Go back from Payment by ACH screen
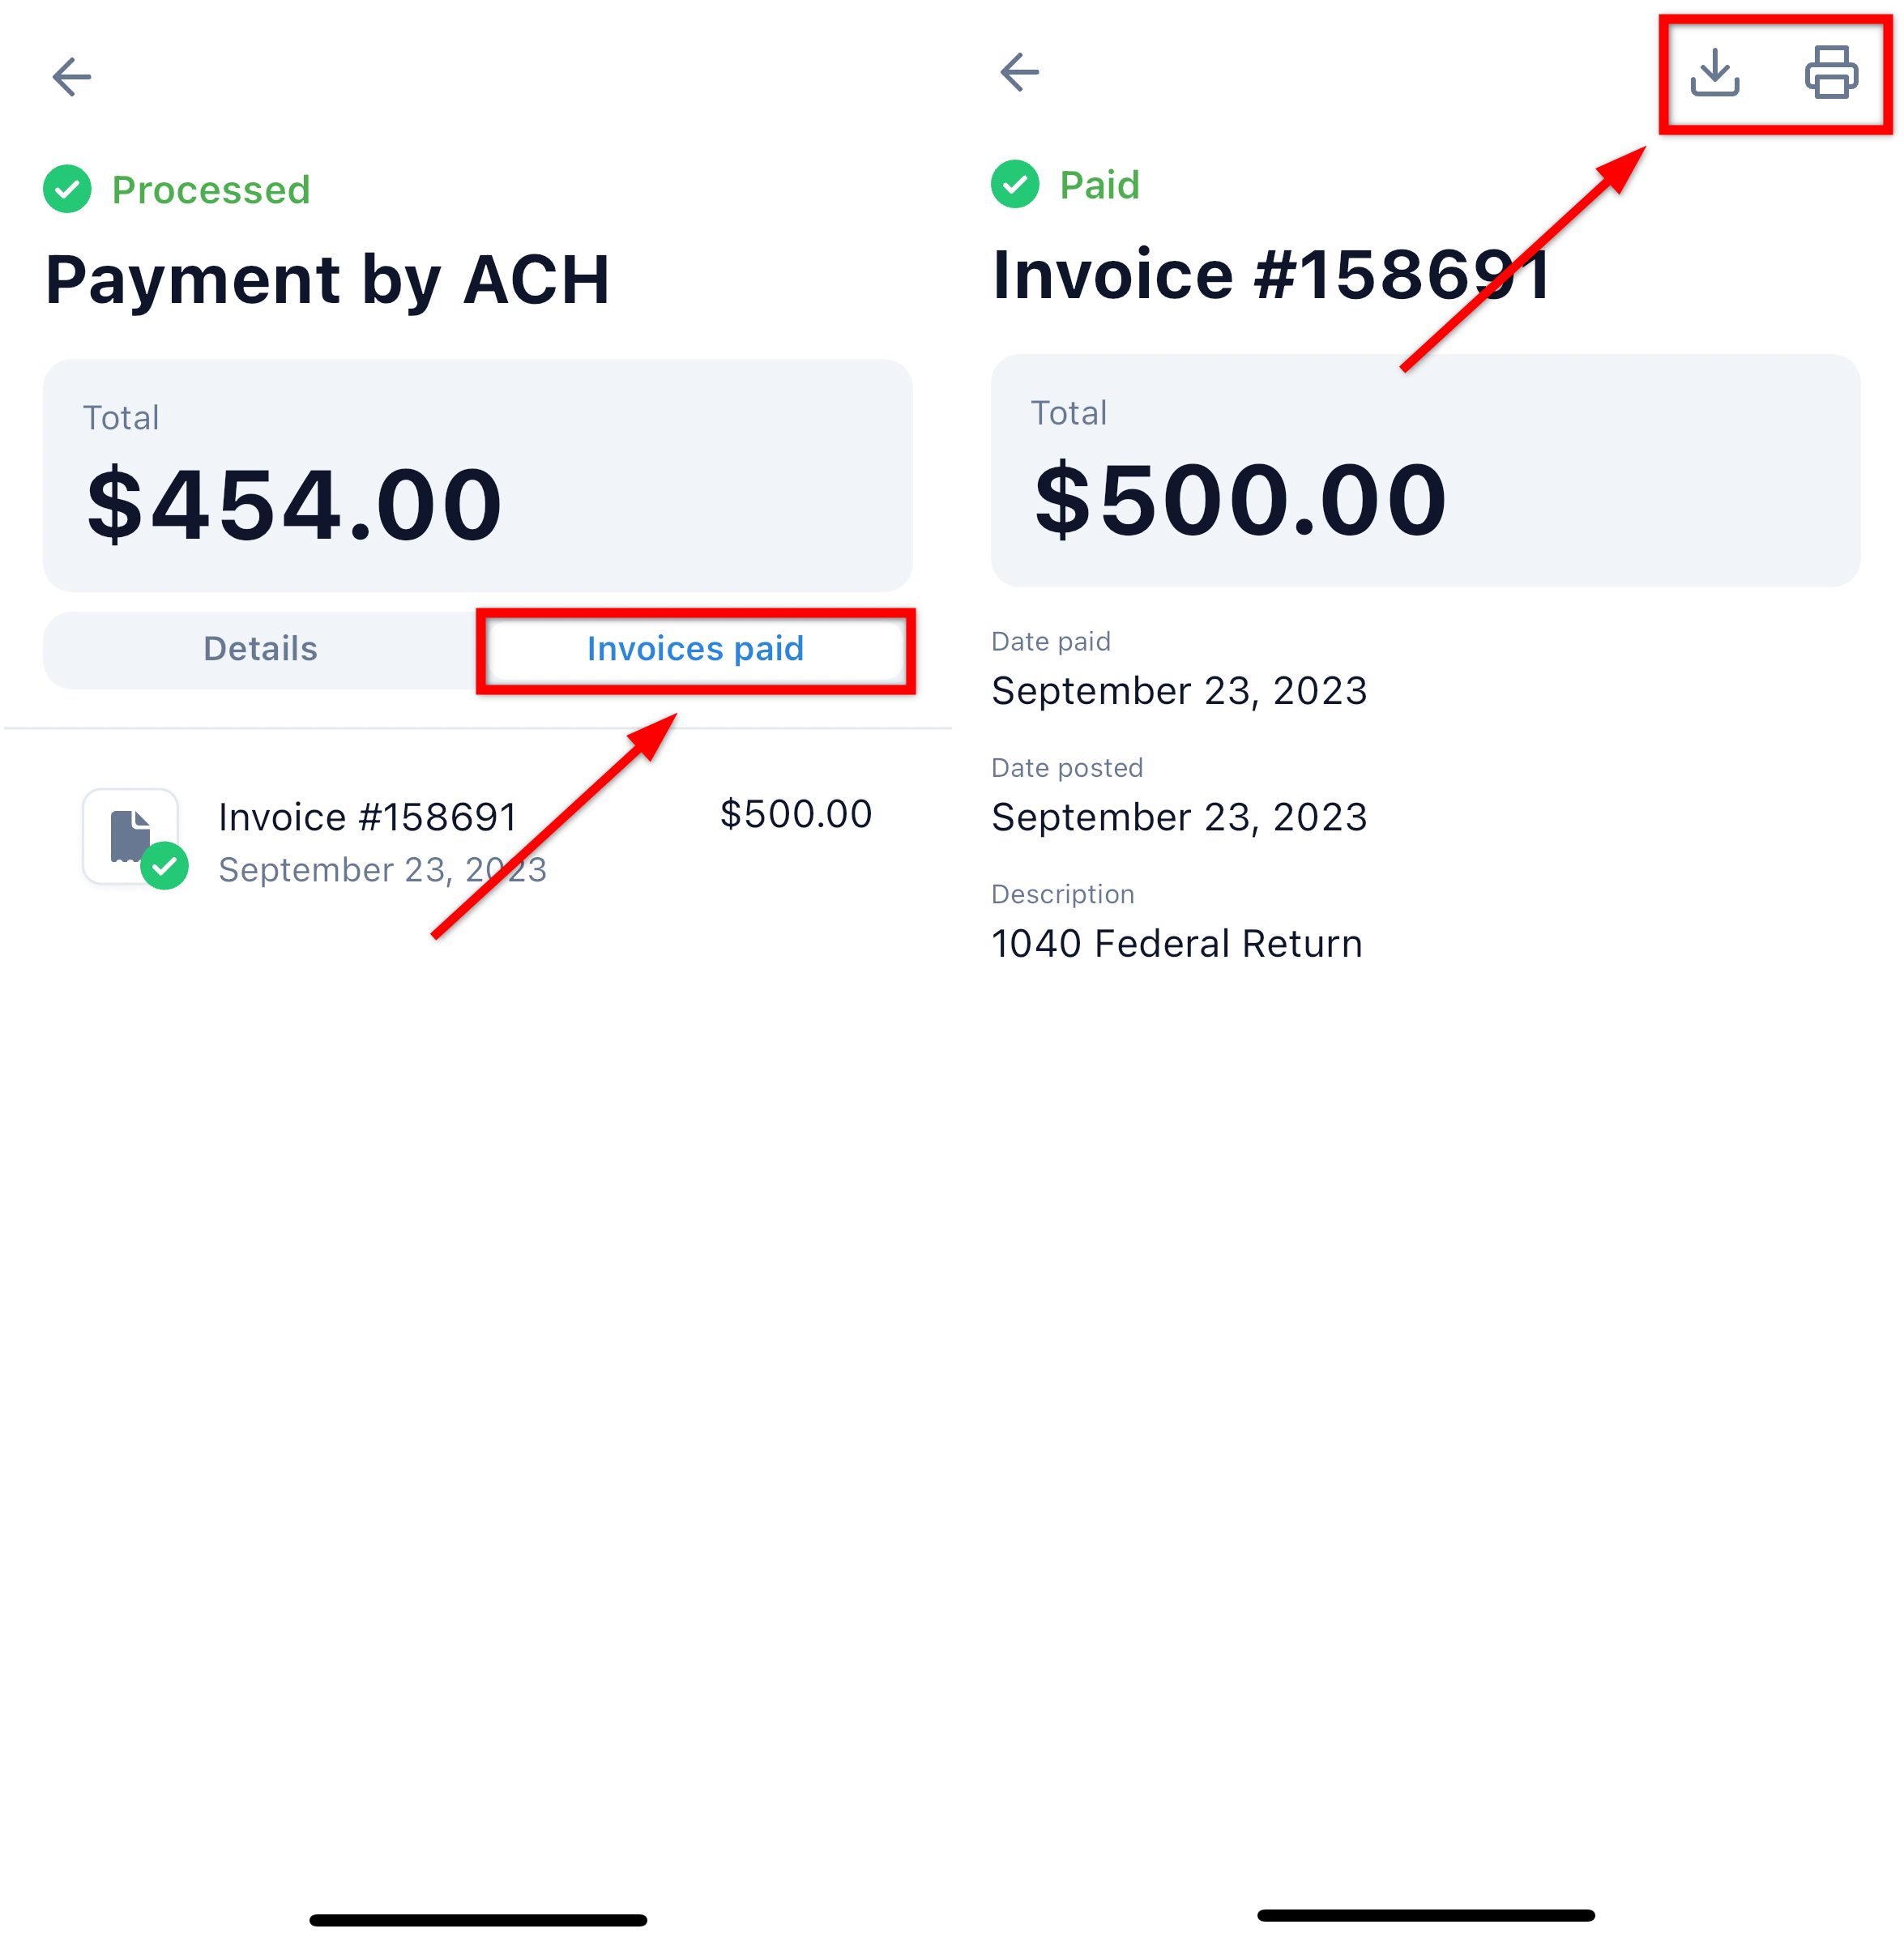 [x=72, y=77]
